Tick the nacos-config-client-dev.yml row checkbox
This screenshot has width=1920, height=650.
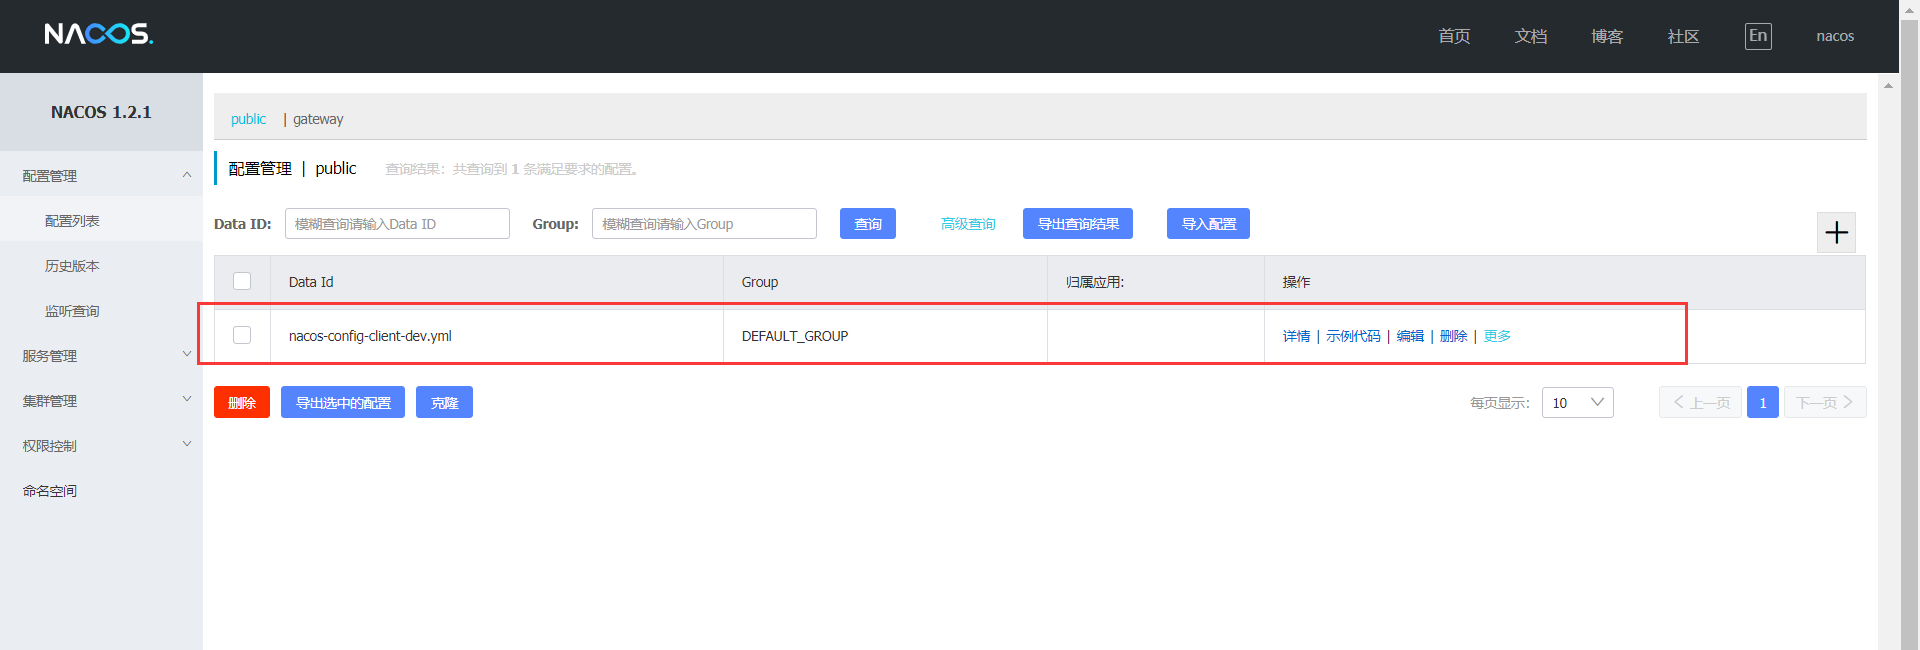point(242,335)
